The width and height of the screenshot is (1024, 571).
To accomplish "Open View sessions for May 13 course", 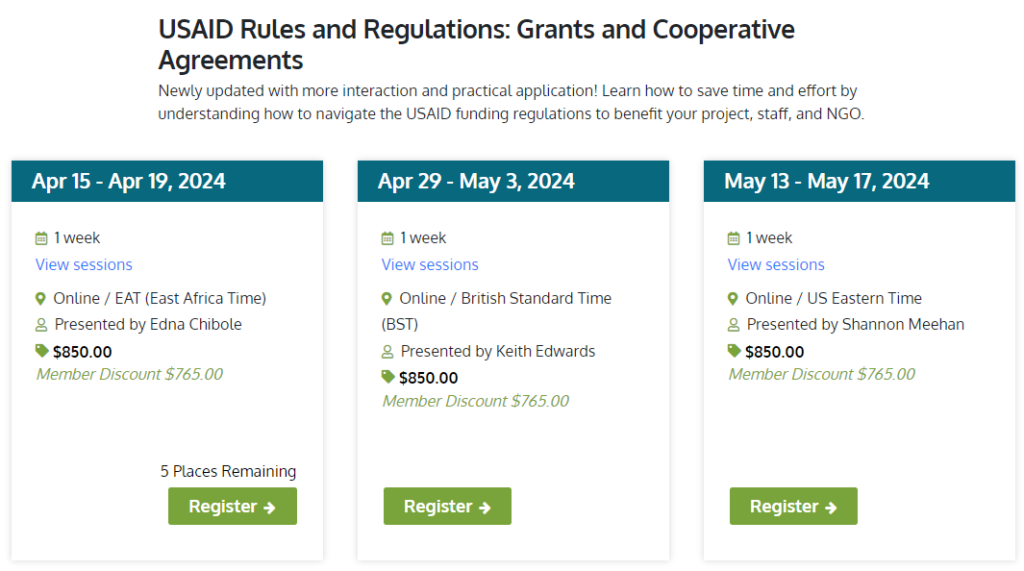I will click(x=776, y=265).
